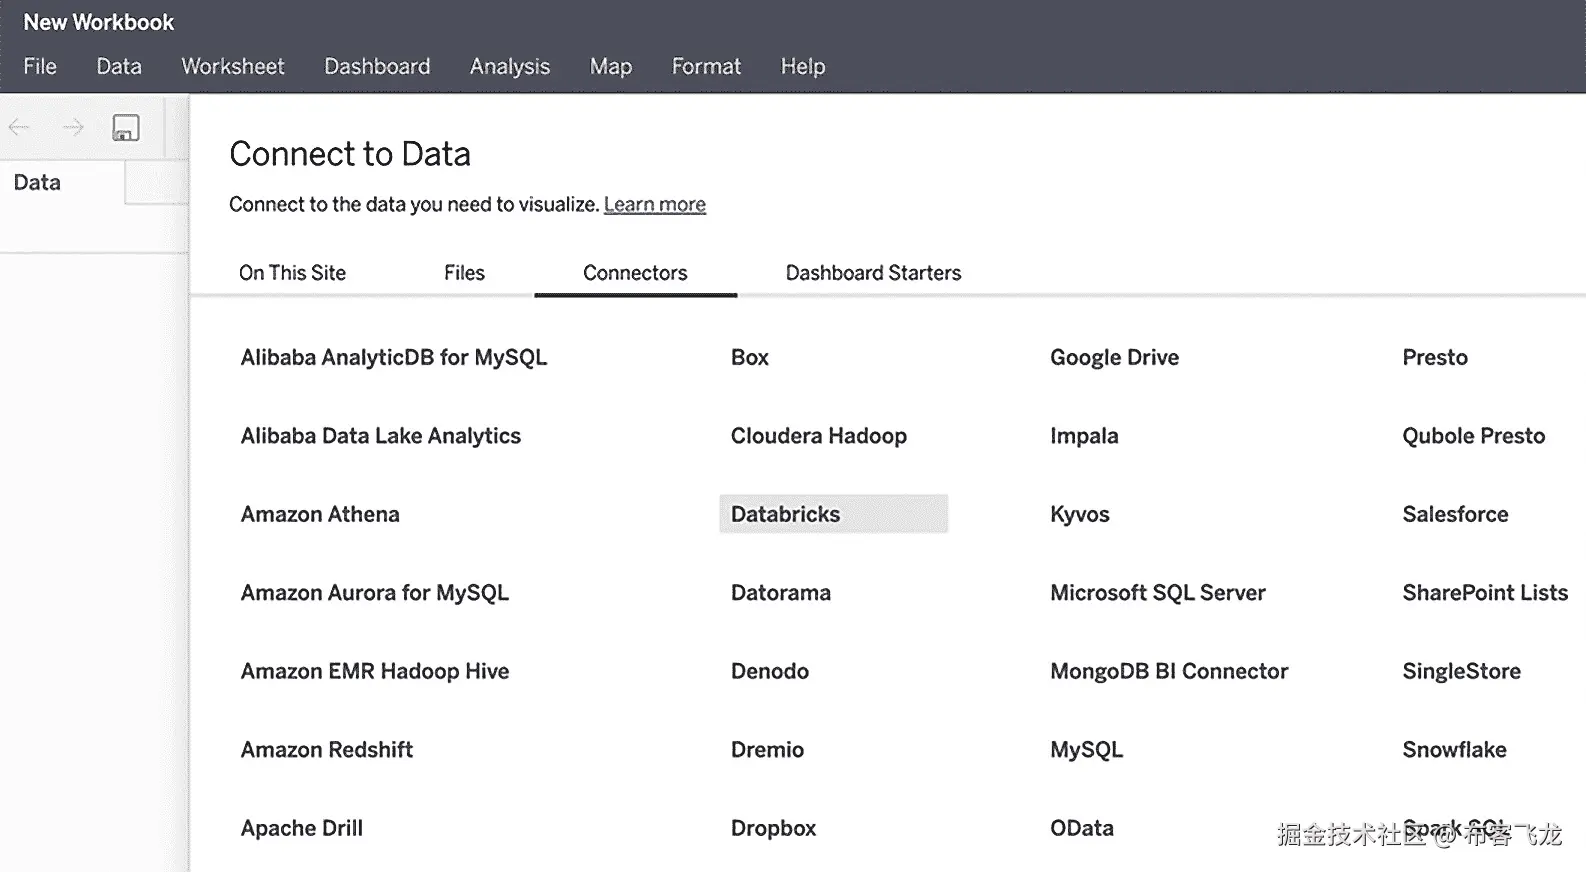This screenshot has height=872, width=1586.
Task: Select the Amazon Athena connector
Action: [x=320, y=514]
